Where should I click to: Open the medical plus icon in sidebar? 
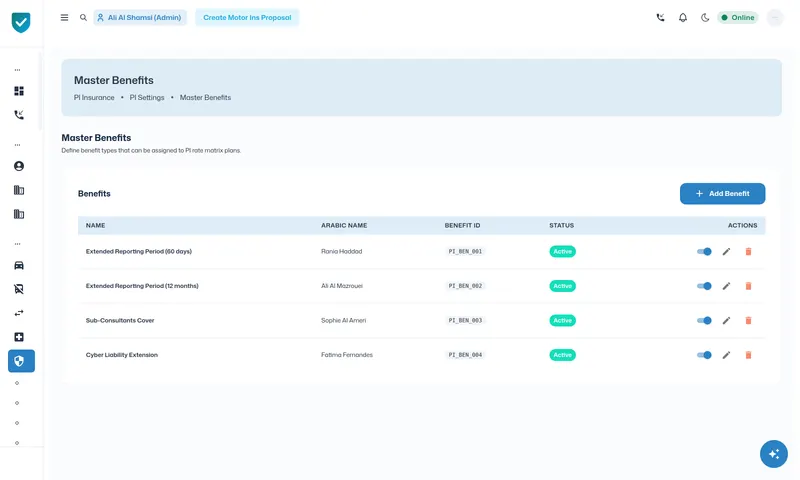19,337
